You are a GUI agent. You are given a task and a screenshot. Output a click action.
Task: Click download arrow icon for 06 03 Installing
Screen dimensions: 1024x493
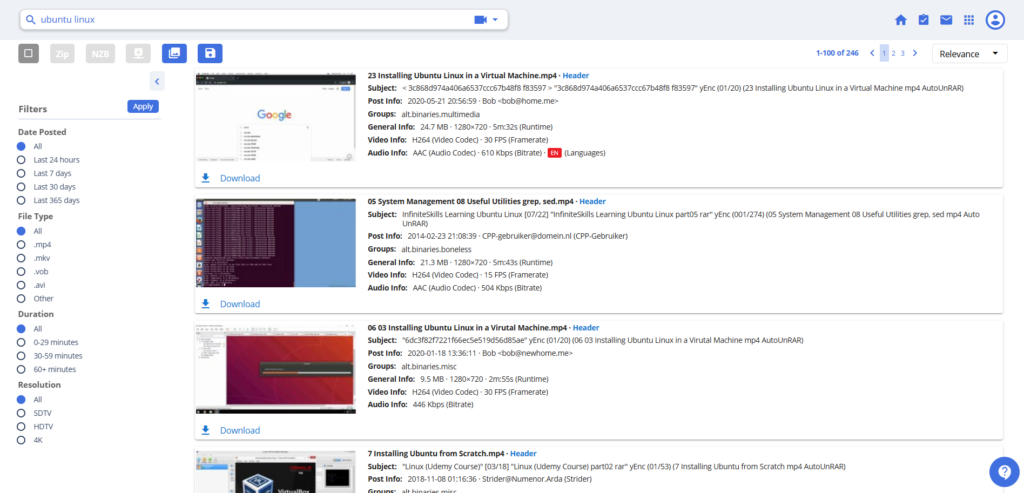pos(206,430)
